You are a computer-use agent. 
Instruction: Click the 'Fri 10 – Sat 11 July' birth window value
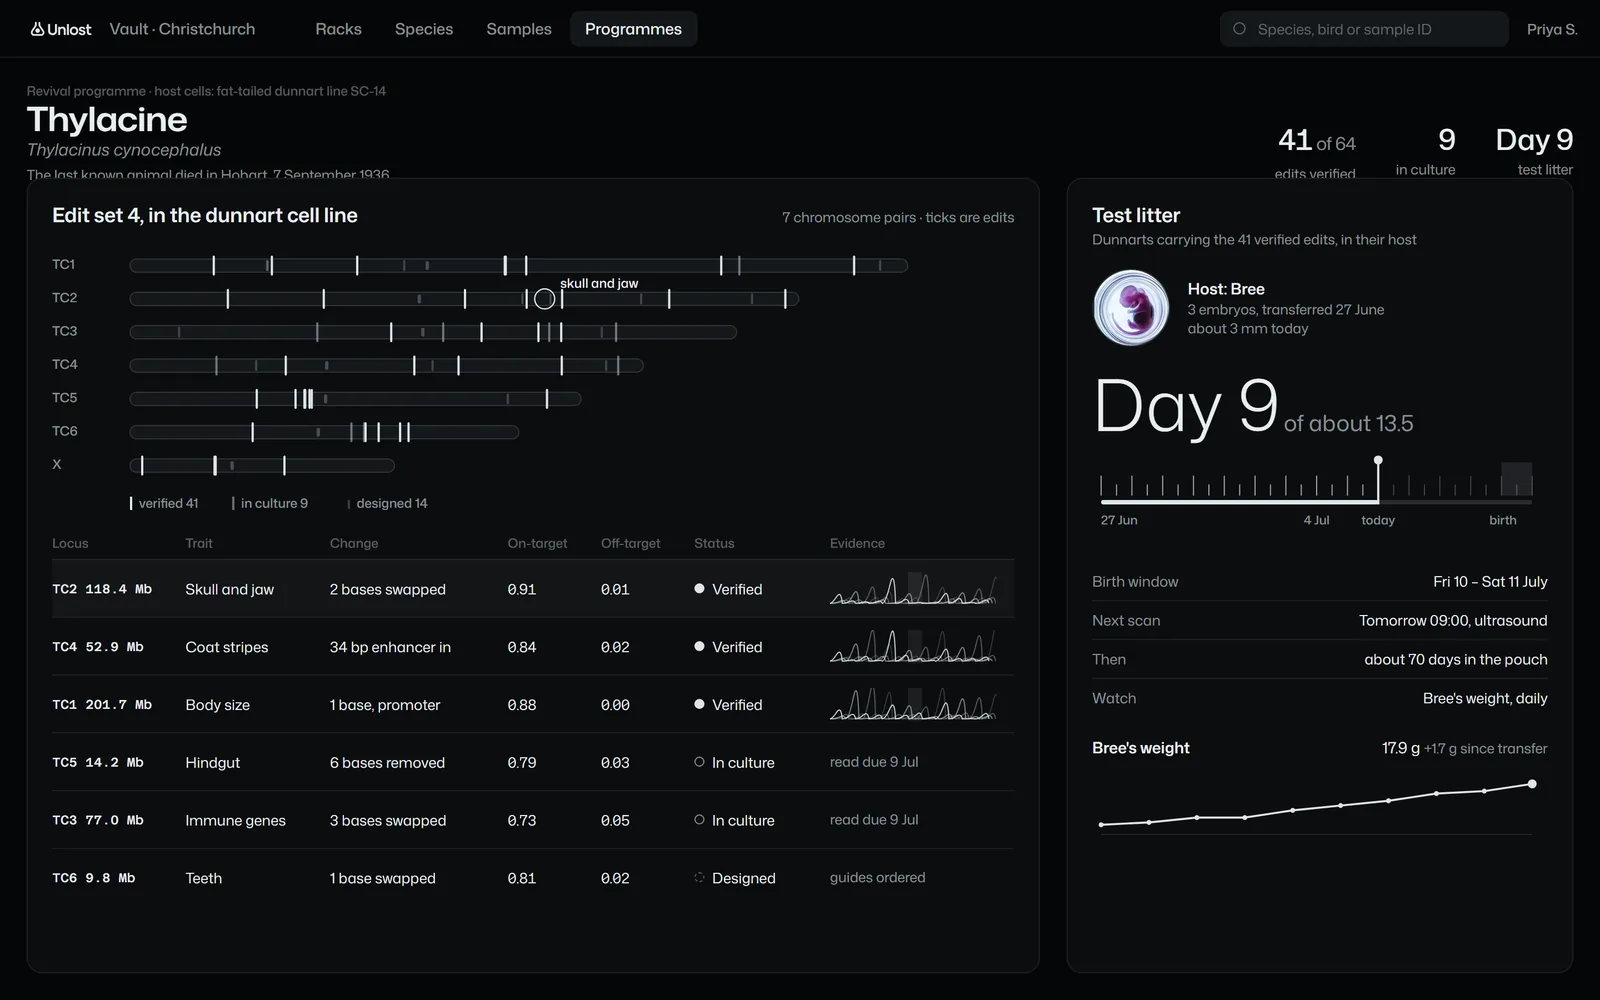click(1490, 581)
